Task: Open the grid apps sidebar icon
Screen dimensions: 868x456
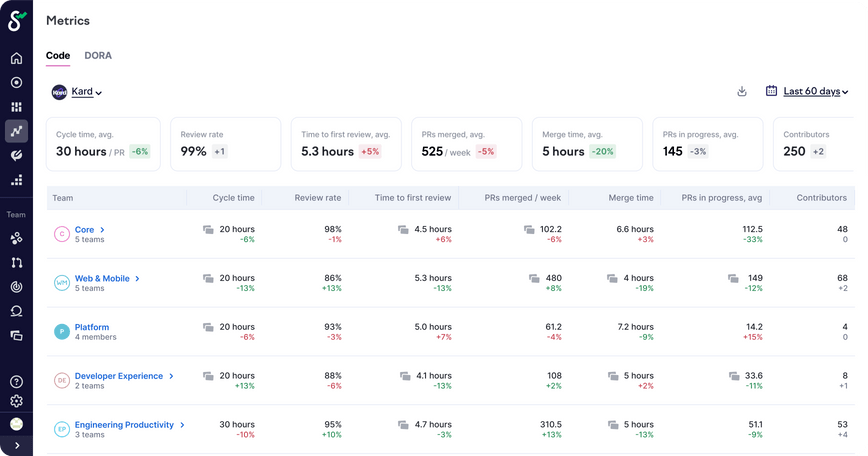Action: [x=17, y=107]
